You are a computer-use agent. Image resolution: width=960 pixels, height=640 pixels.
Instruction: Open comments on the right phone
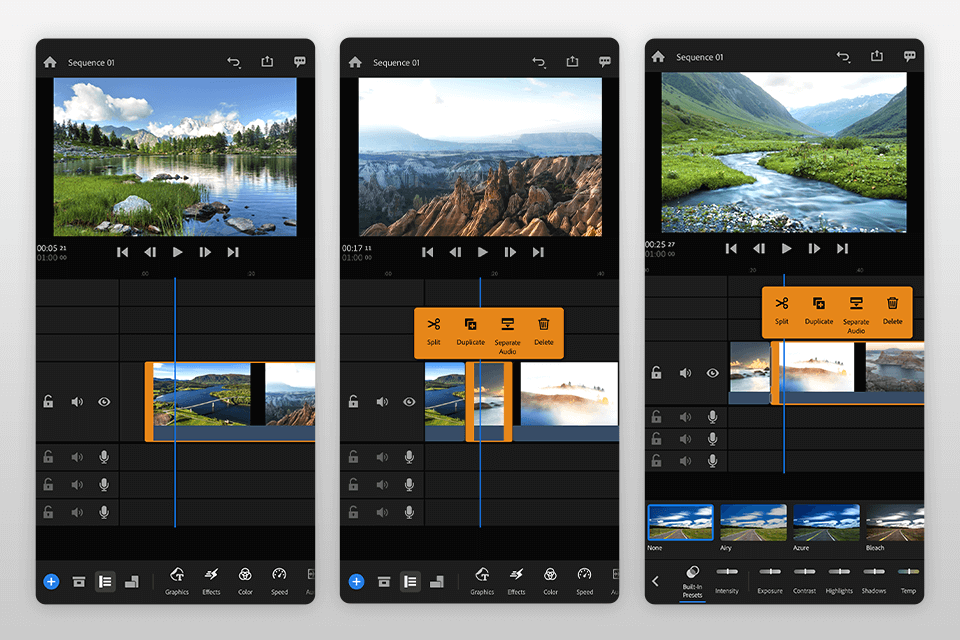(910, 56)
